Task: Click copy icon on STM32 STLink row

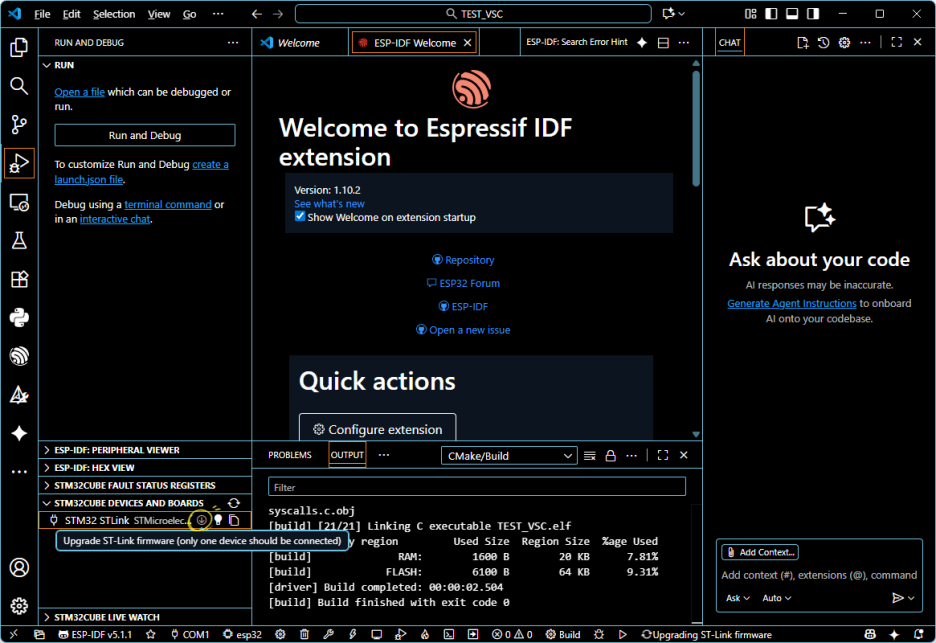Action: click(x=235, y=520)
